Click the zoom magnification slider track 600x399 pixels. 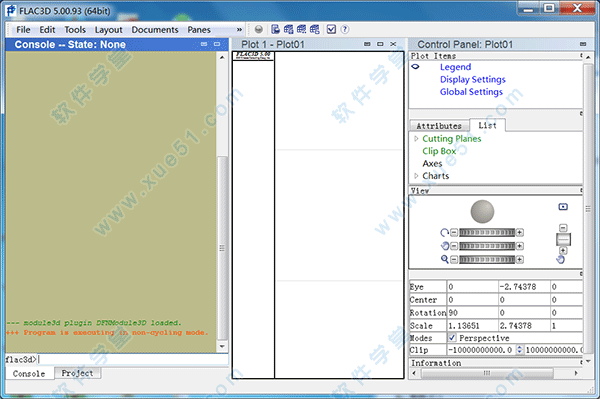pyautogui.click(x=487, y=259)
